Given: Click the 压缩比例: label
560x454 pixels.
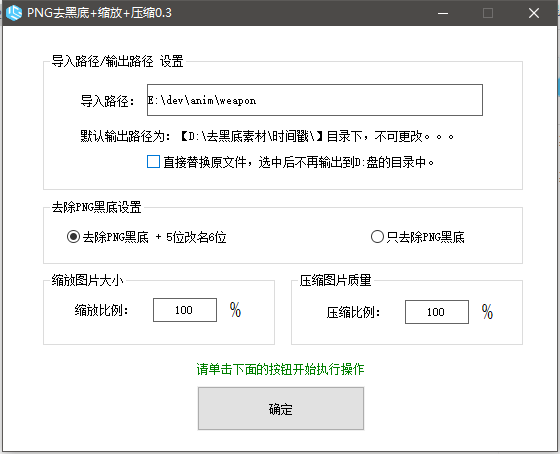Looking at the screenshot, I should (353, 312).
